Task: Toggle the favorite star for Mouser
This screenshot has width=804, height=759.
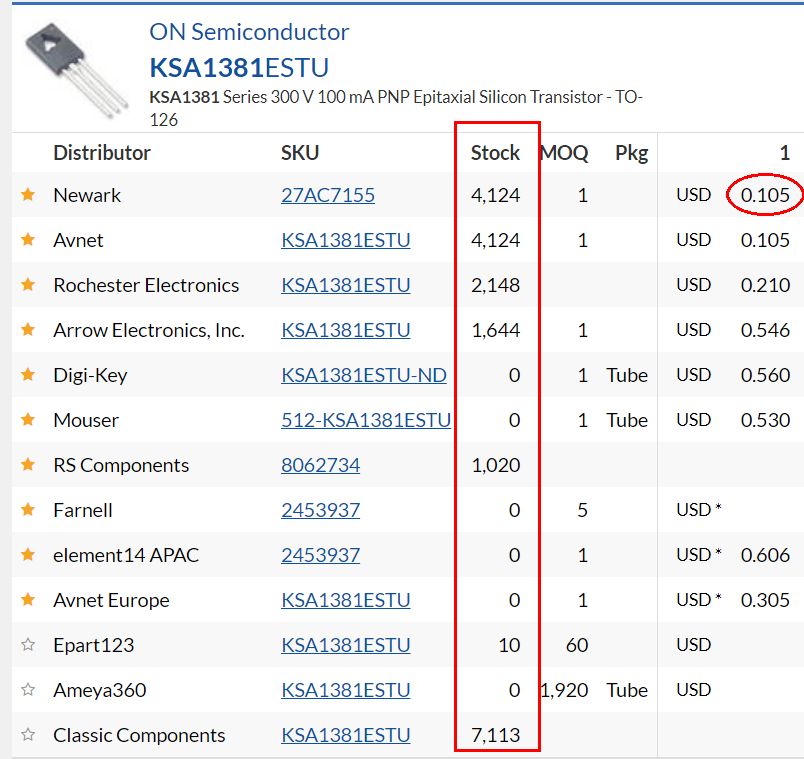Action: click(x=28, y=420)
